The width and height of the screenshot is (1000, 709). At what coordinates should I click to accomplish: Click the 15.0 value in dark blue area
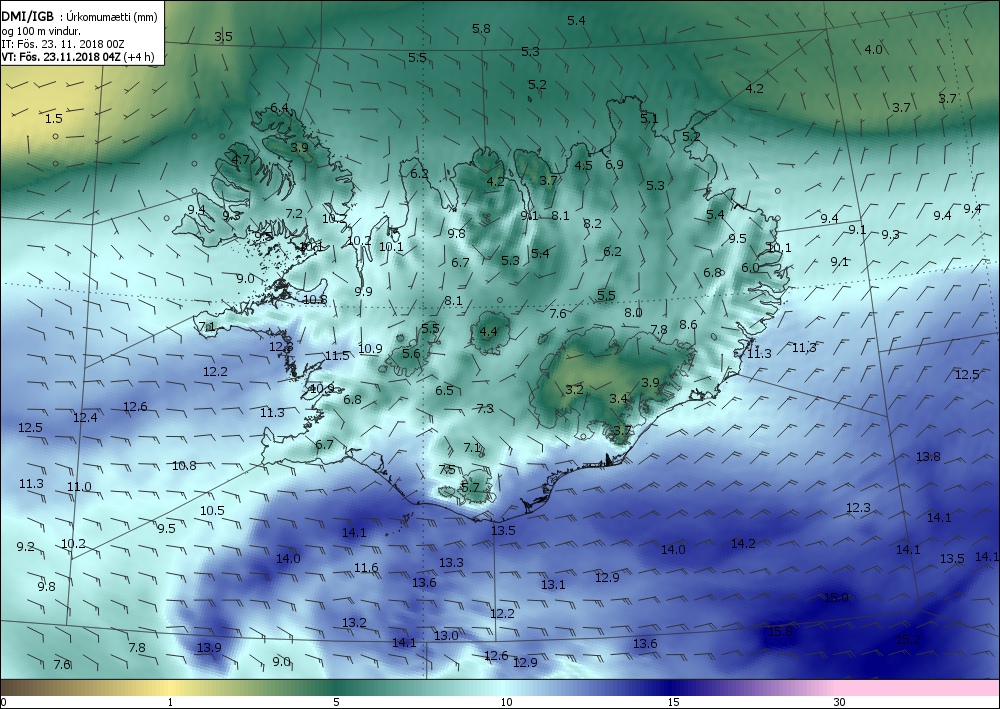(x=836, y=598)
